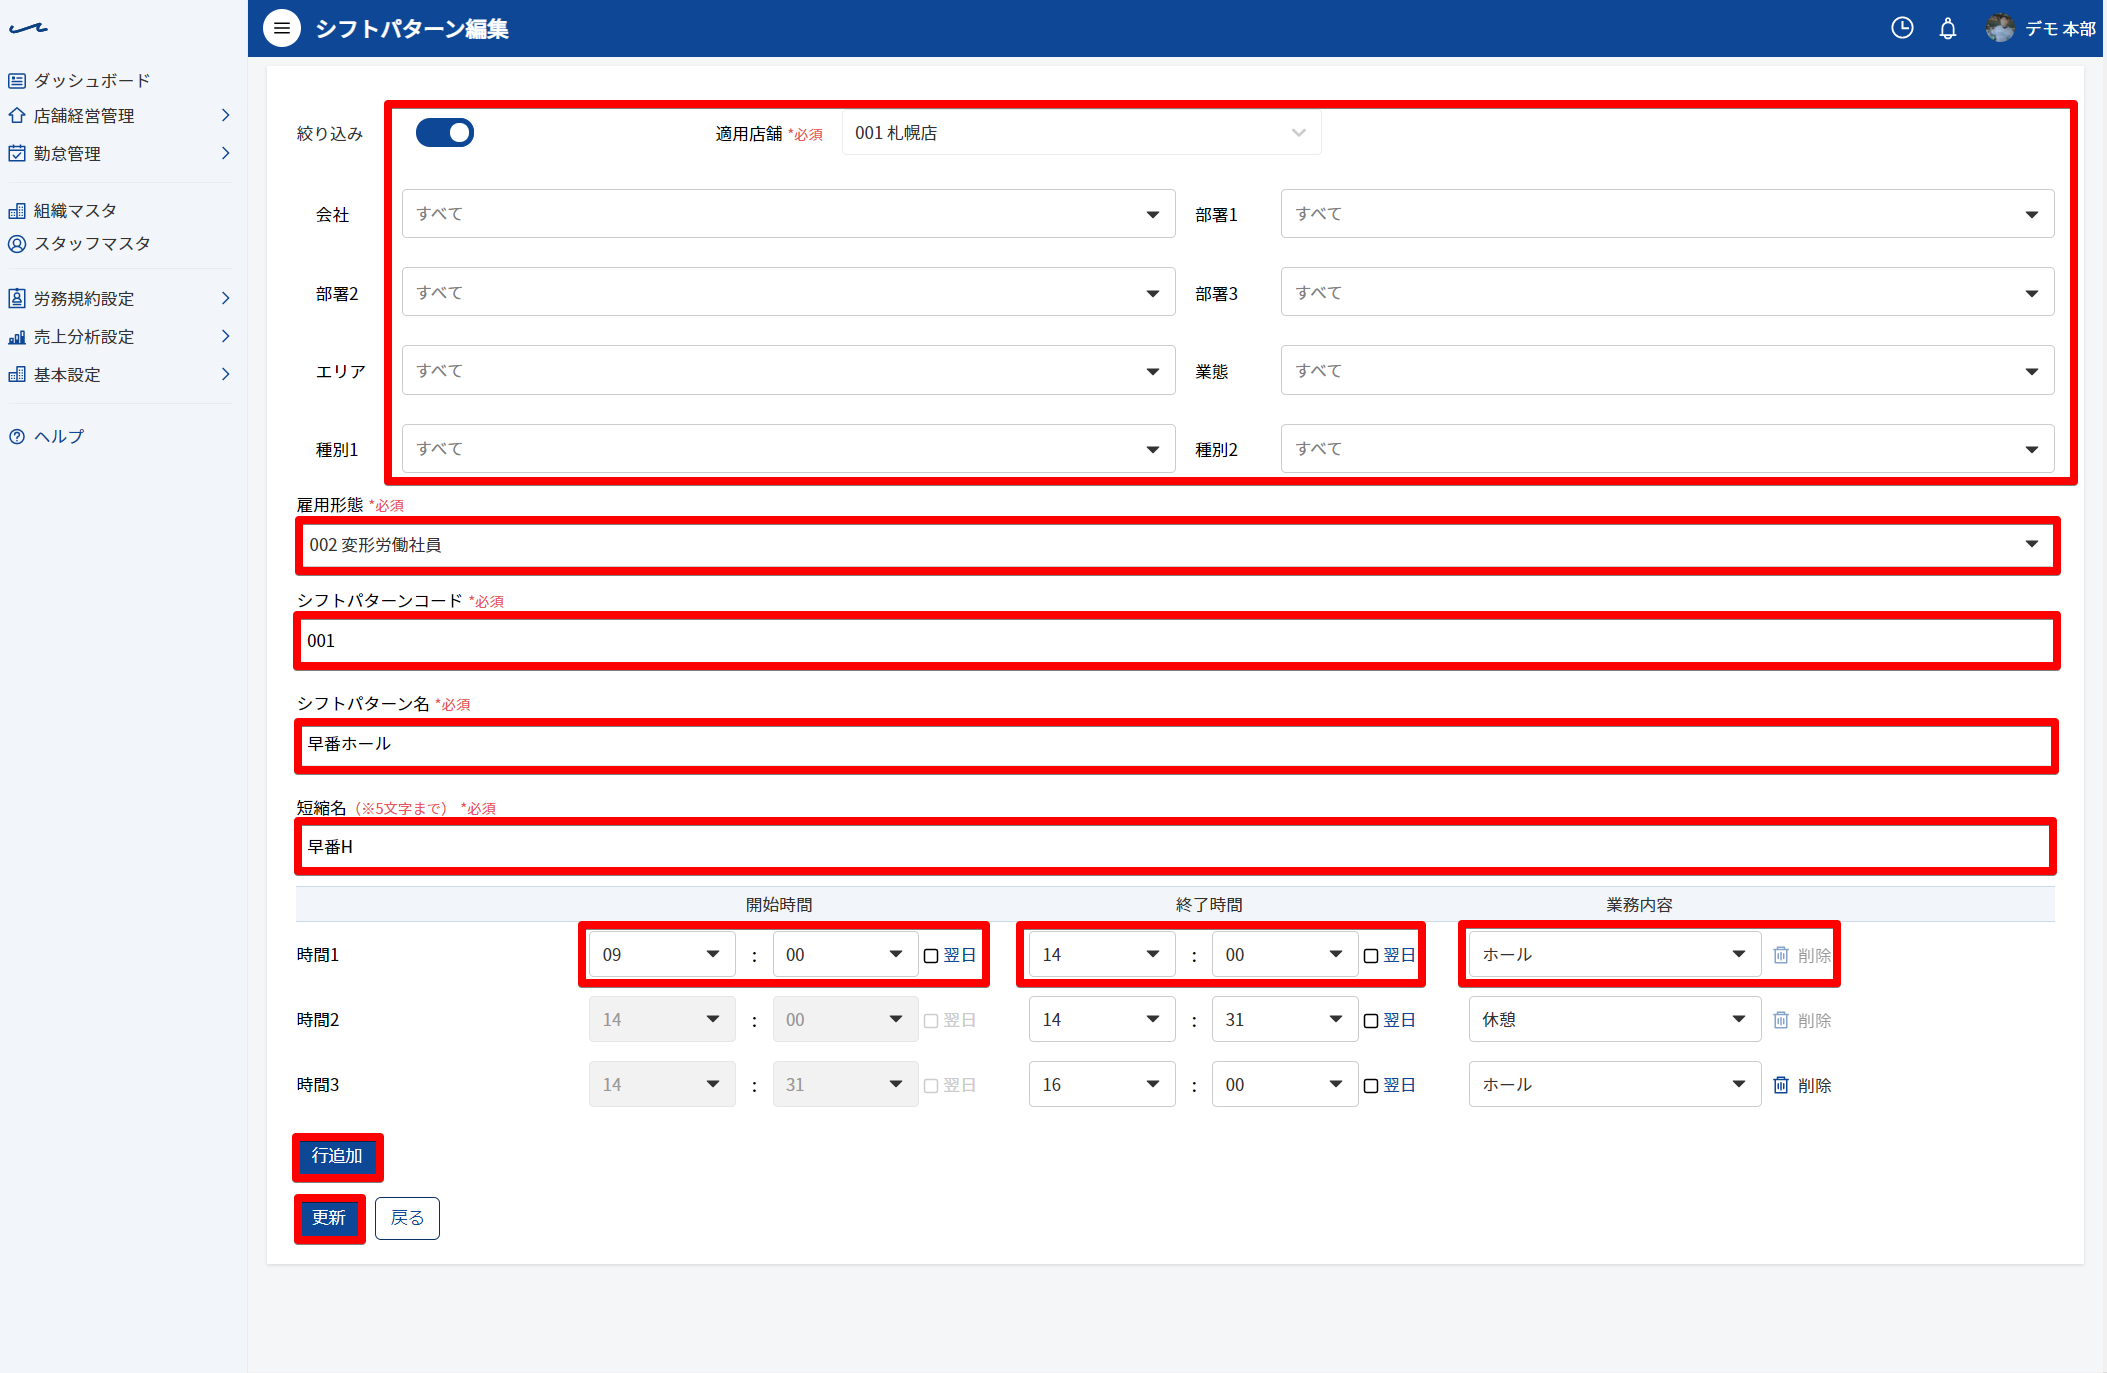Click the ダッシュボード sidebar icon

(x=17, y=80)
